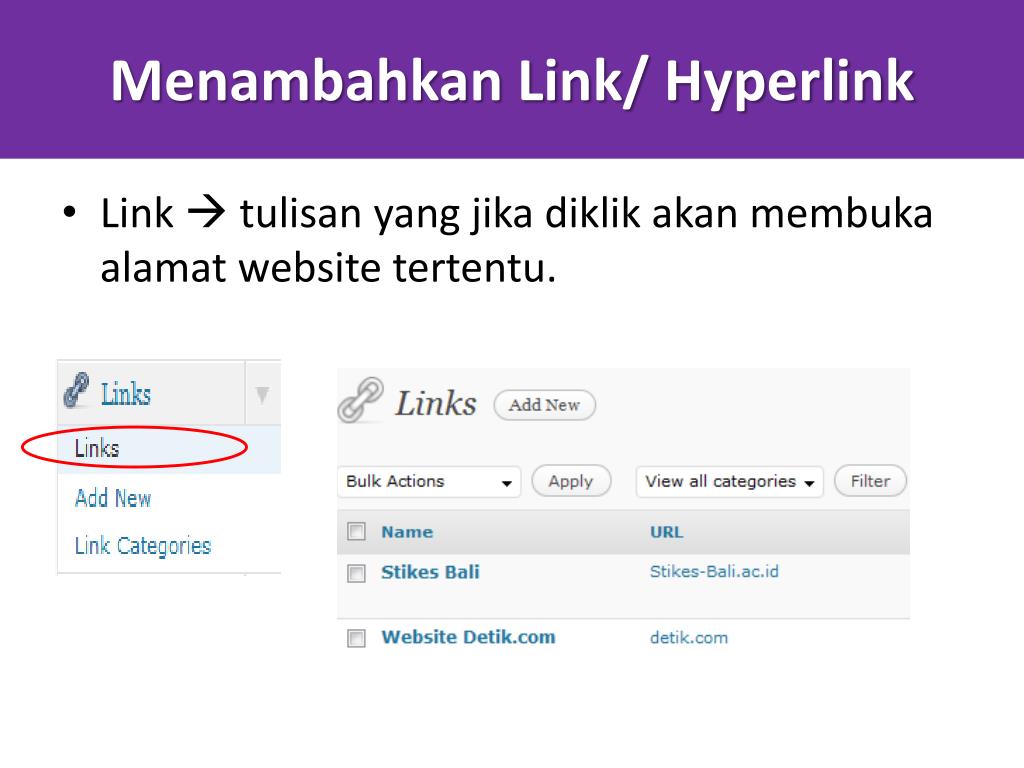Collapse the Links sidebar menu using its arrow
Image resolution: width=1024 pixels, height=768 pixels.
262,394
